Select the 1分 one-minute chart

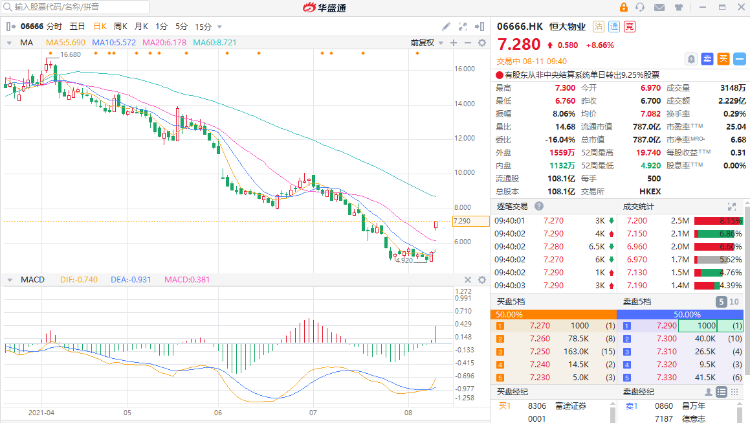click(161, 26)
